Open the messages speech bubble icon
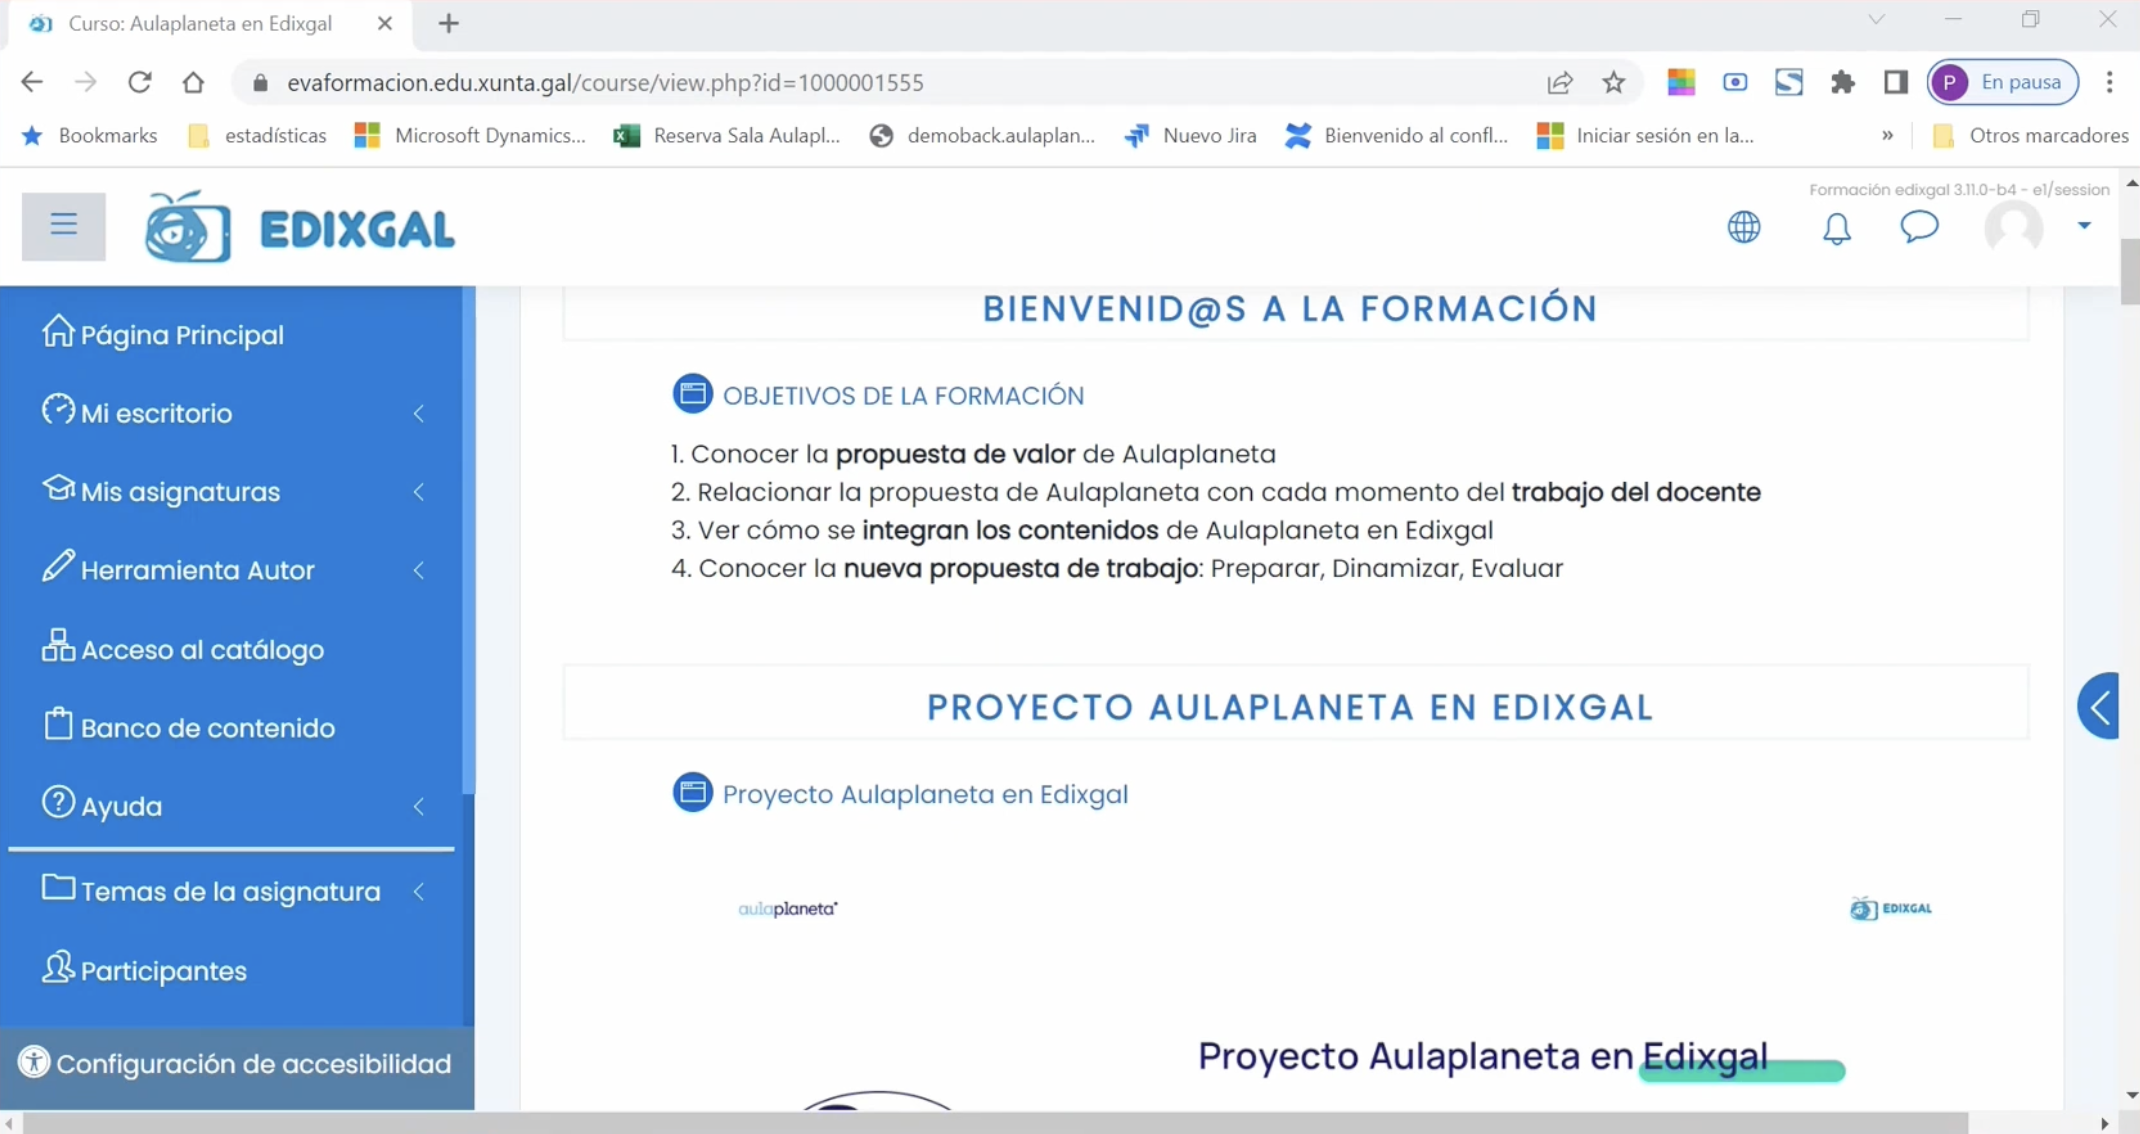2140x1134 pixels. [1918, 227]
